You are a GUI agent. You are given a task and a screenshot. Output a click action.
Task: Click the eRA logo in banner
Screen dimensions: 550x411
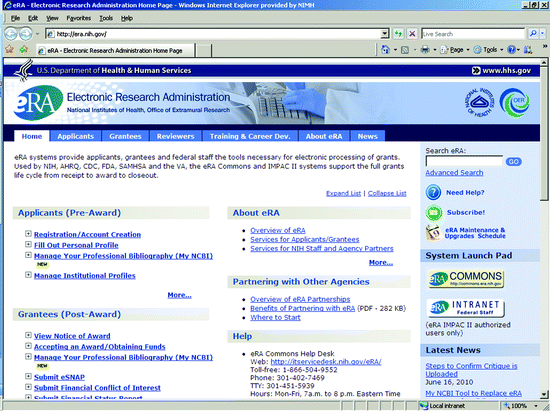(38, 102)
